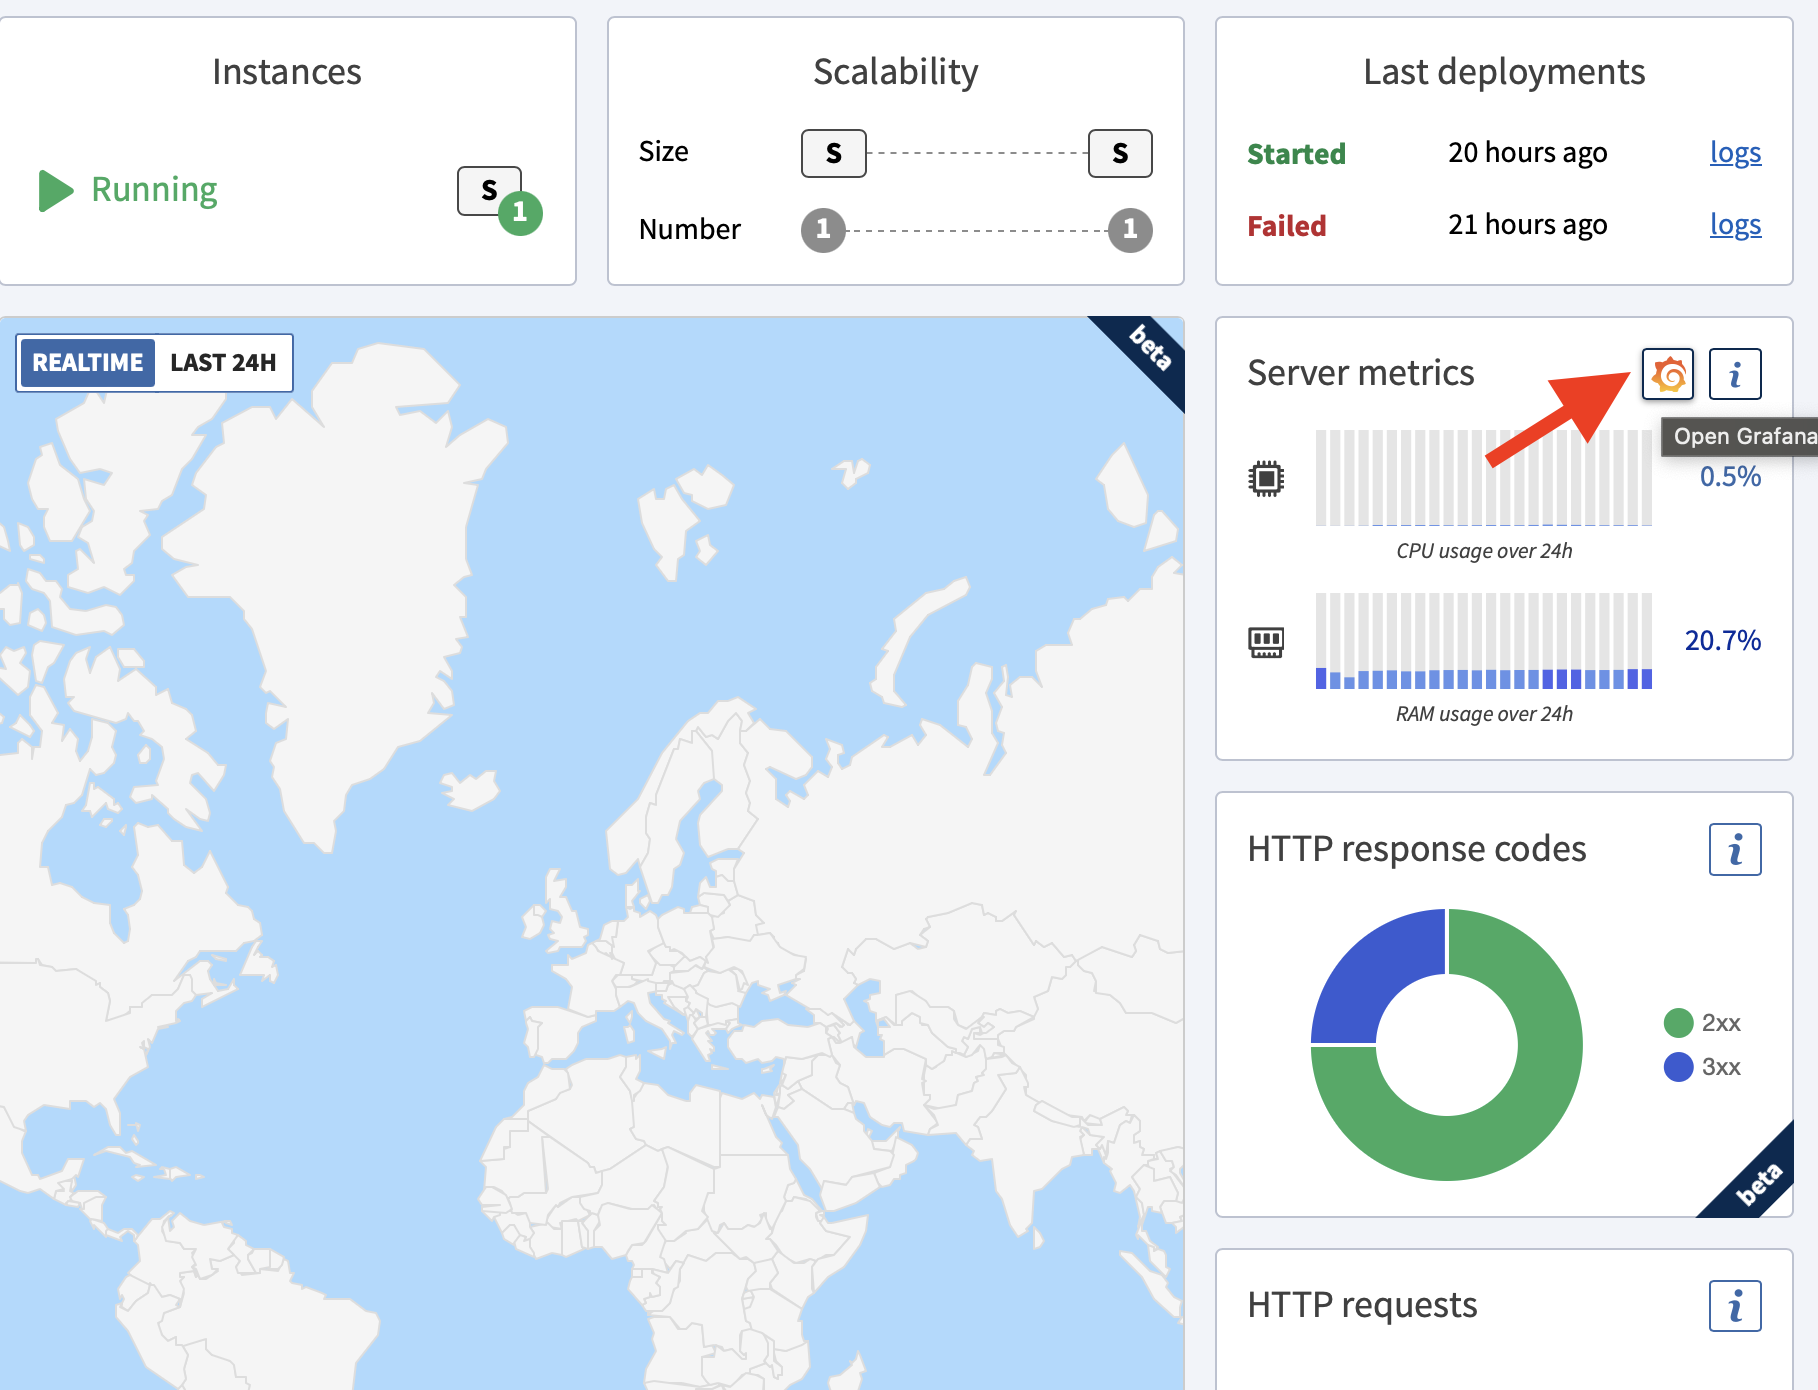Open Server metrics info tooltip
1818x1390 pixels.
pyautogui.click(x=1735, y=375)
